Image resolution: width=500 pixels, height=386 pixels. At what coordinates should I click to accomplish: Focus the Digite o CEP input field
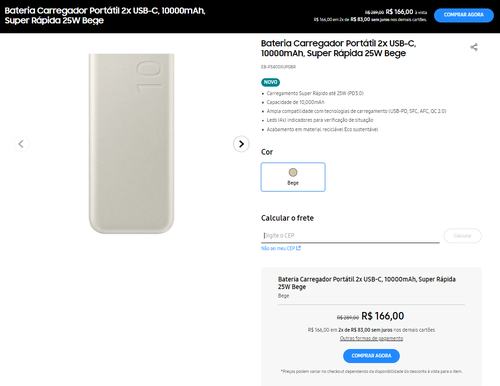(x=350, y=236)
